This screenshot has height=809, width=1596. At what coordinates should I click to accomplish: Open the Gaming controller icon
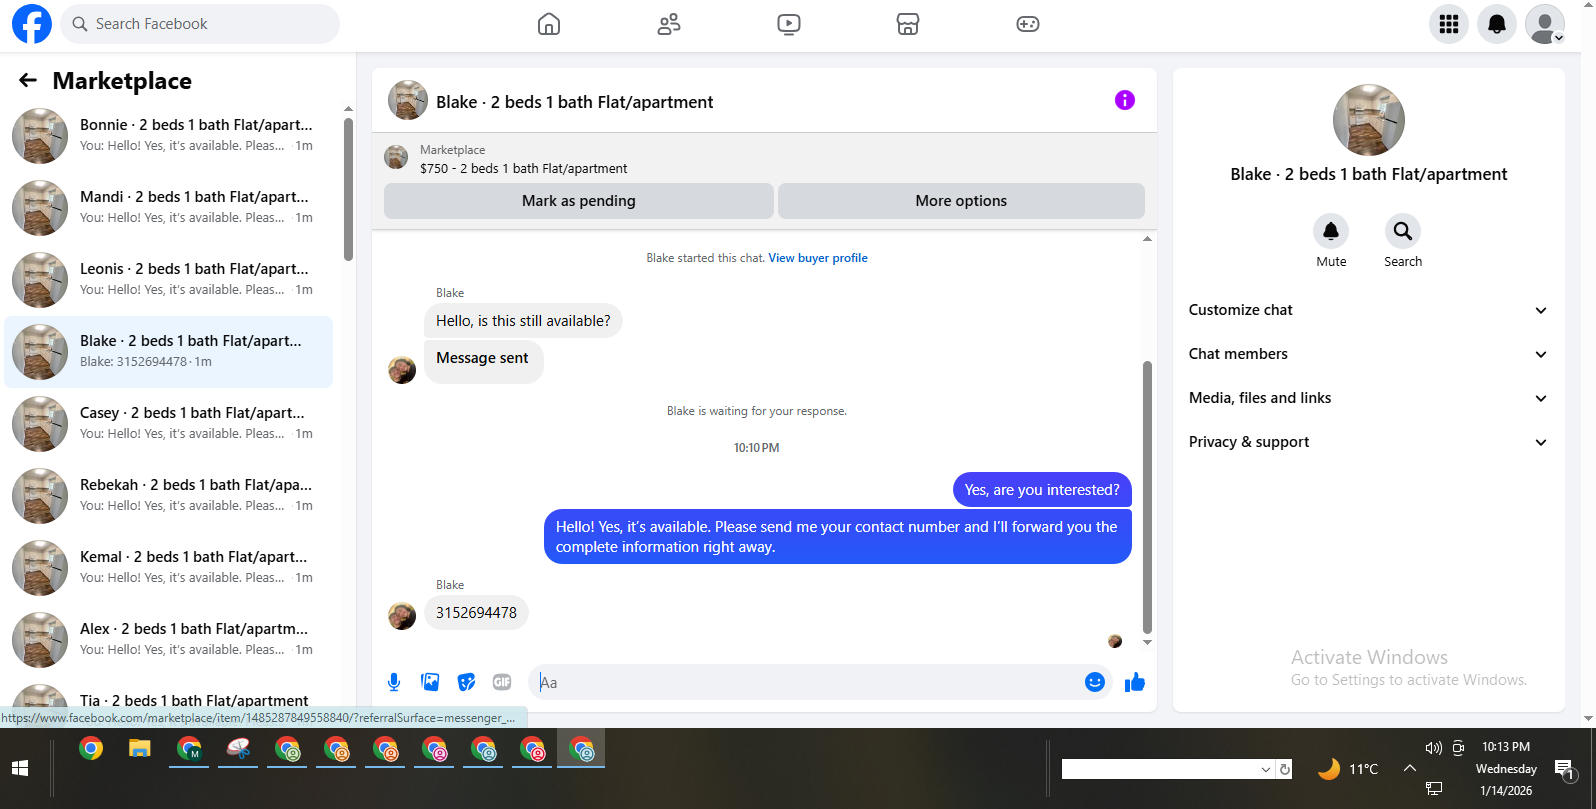click(1028, 24)
